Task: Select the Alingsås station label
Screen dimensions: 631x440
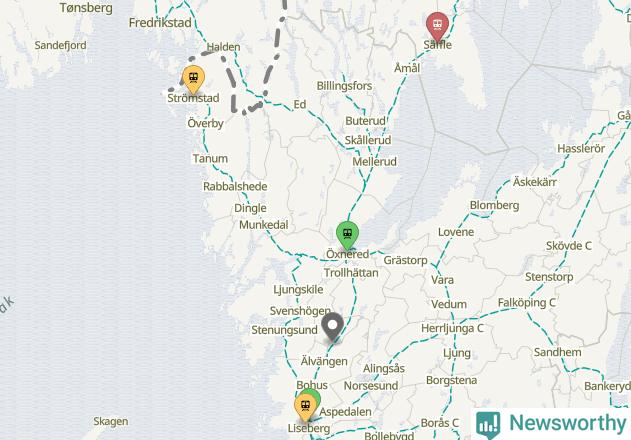Action: [x=384, y=368]
